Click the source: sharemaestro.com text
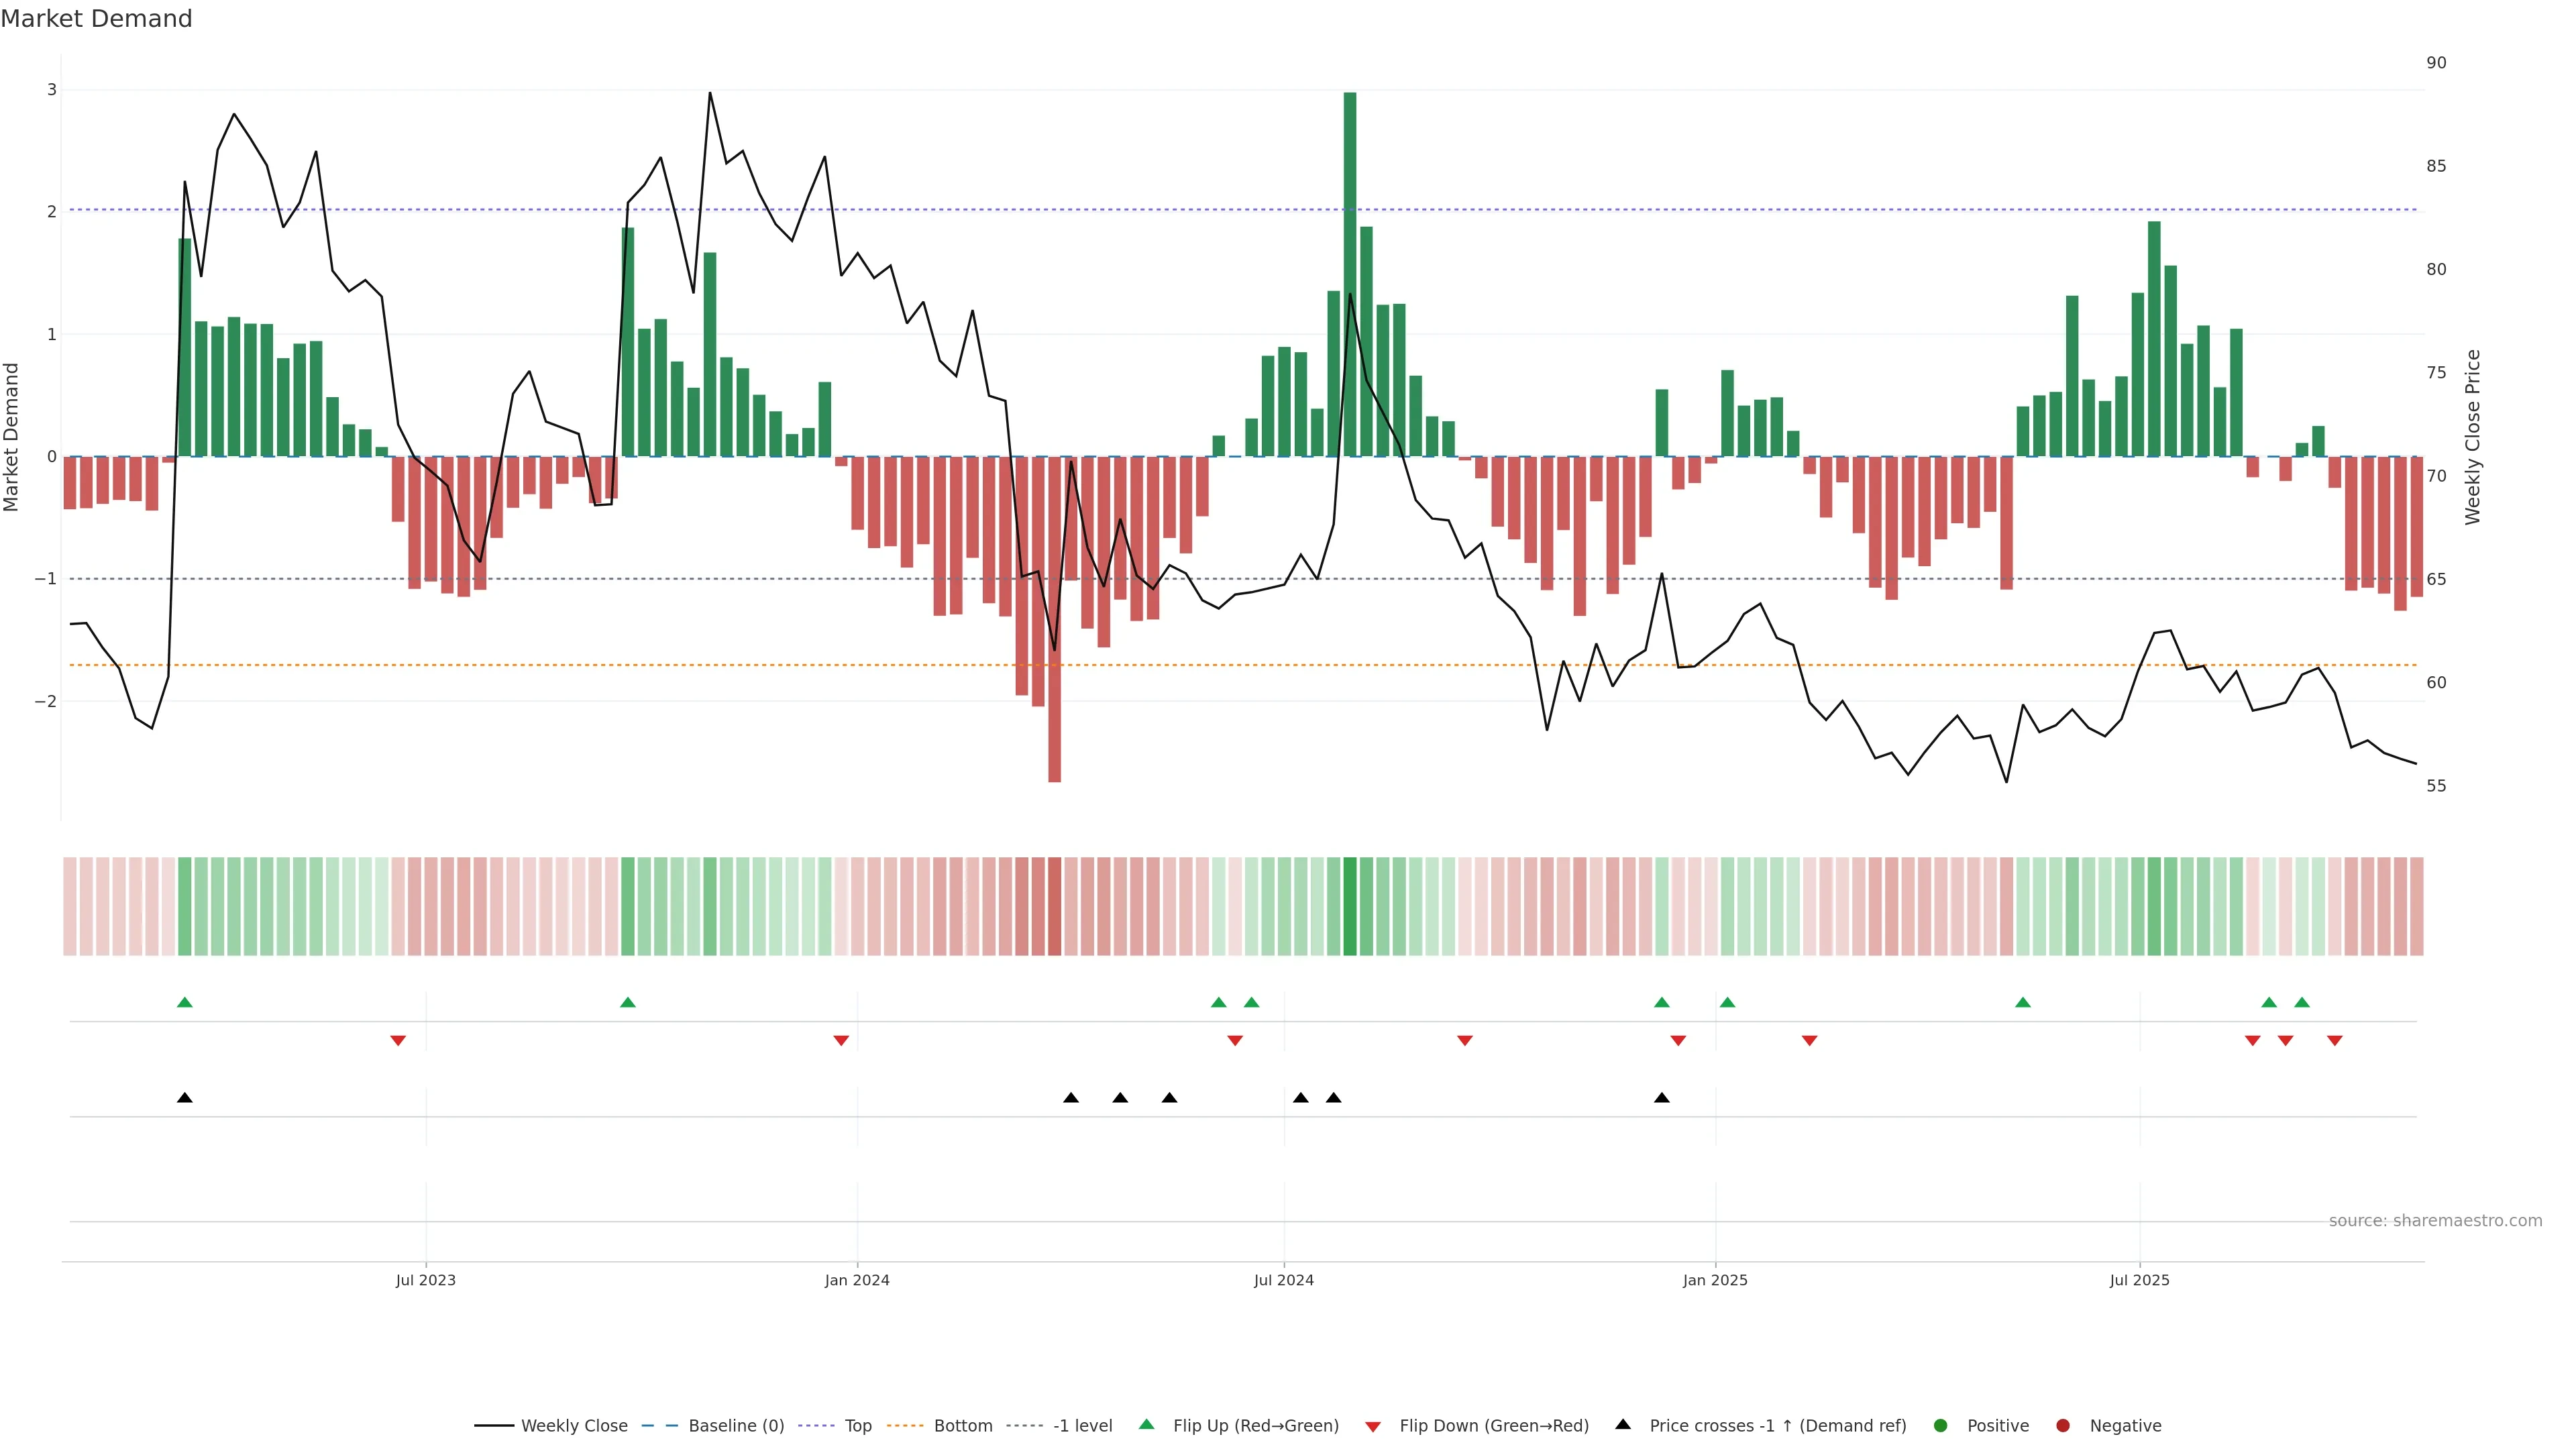The height and width of the screenshot is (1449, 2576). point(2435,1221)
